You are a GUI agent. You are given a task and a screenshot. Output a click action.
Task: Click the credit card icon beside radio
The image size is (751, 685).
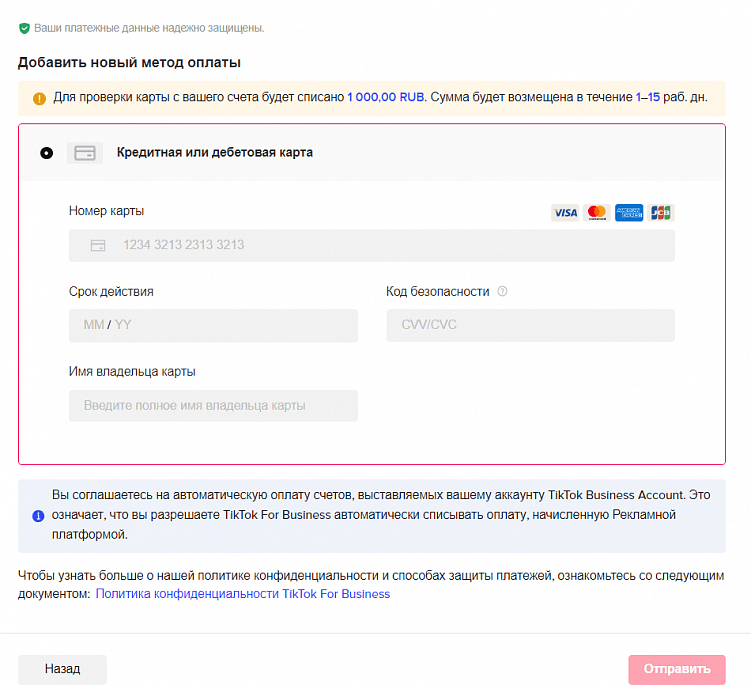coord(85,153)
